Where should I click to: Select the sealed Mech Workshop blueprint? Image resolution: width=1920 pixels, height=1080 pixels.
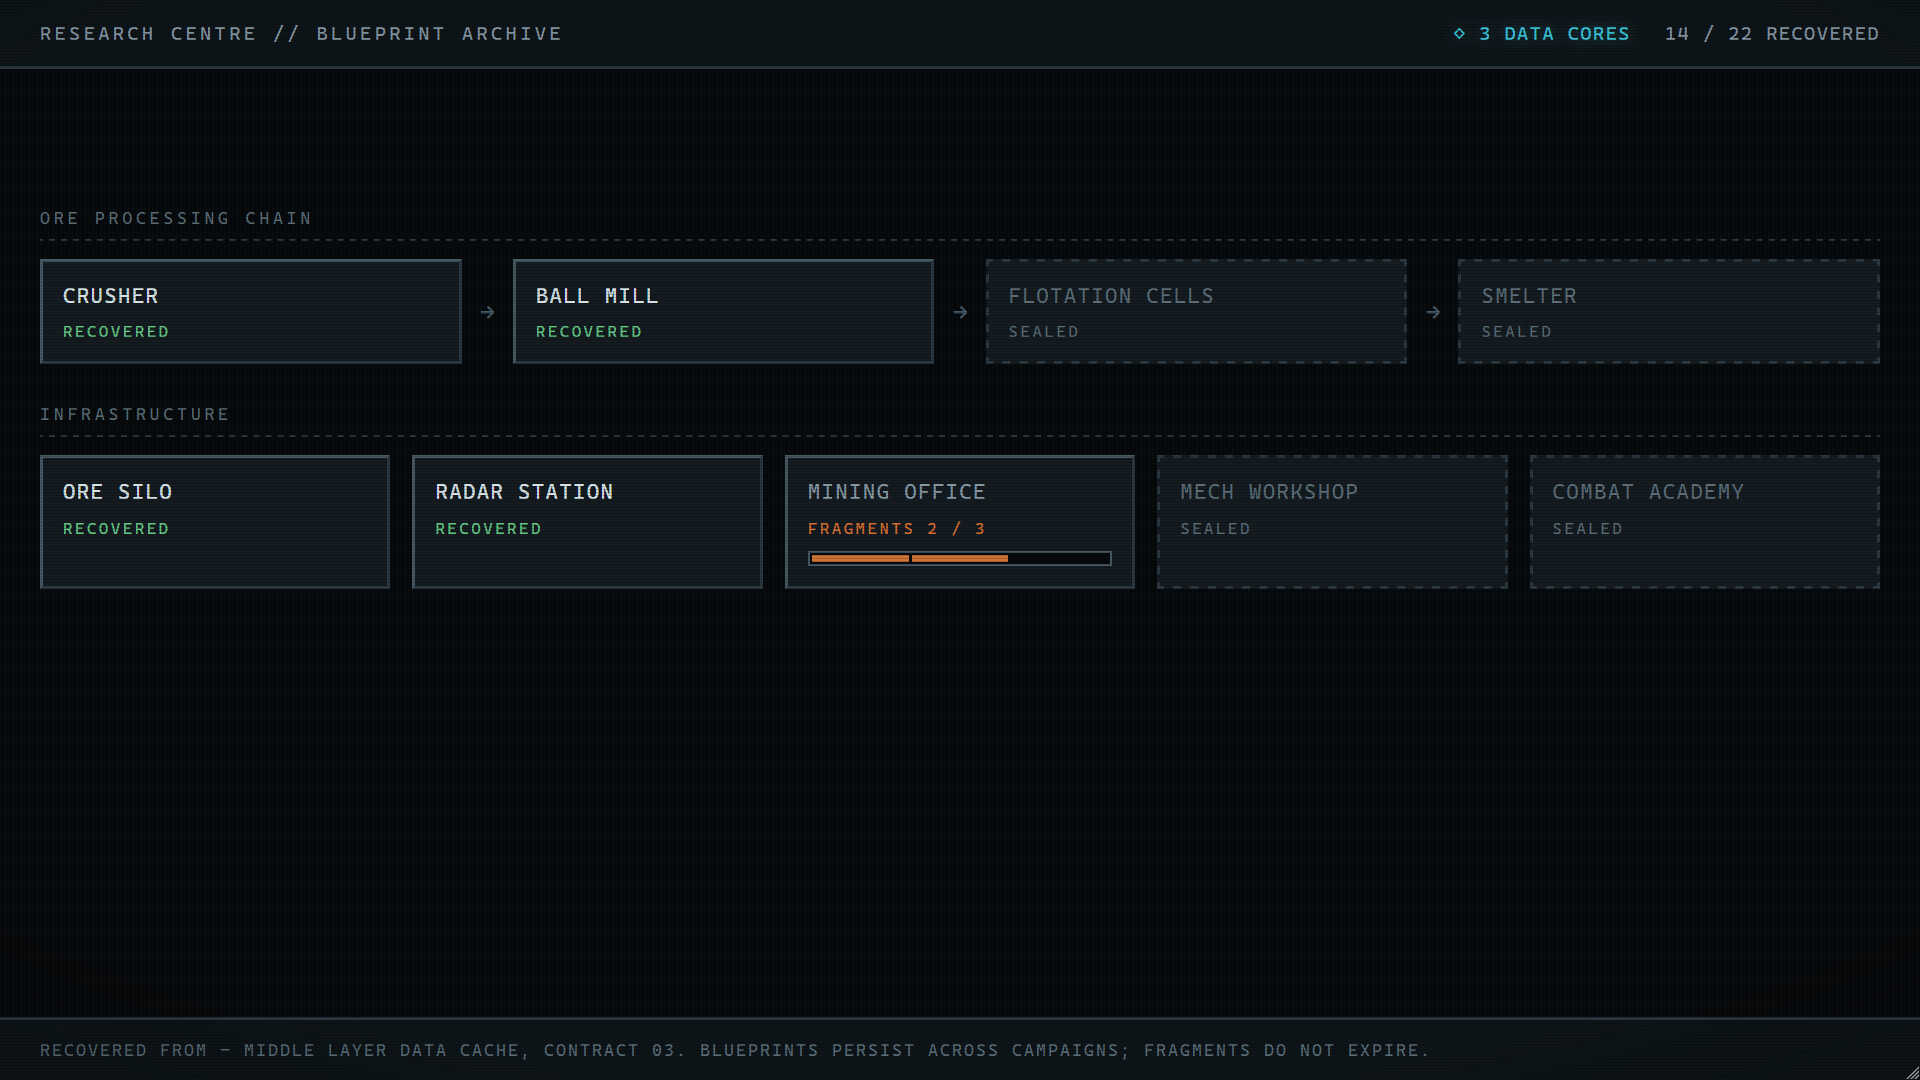1332,522
